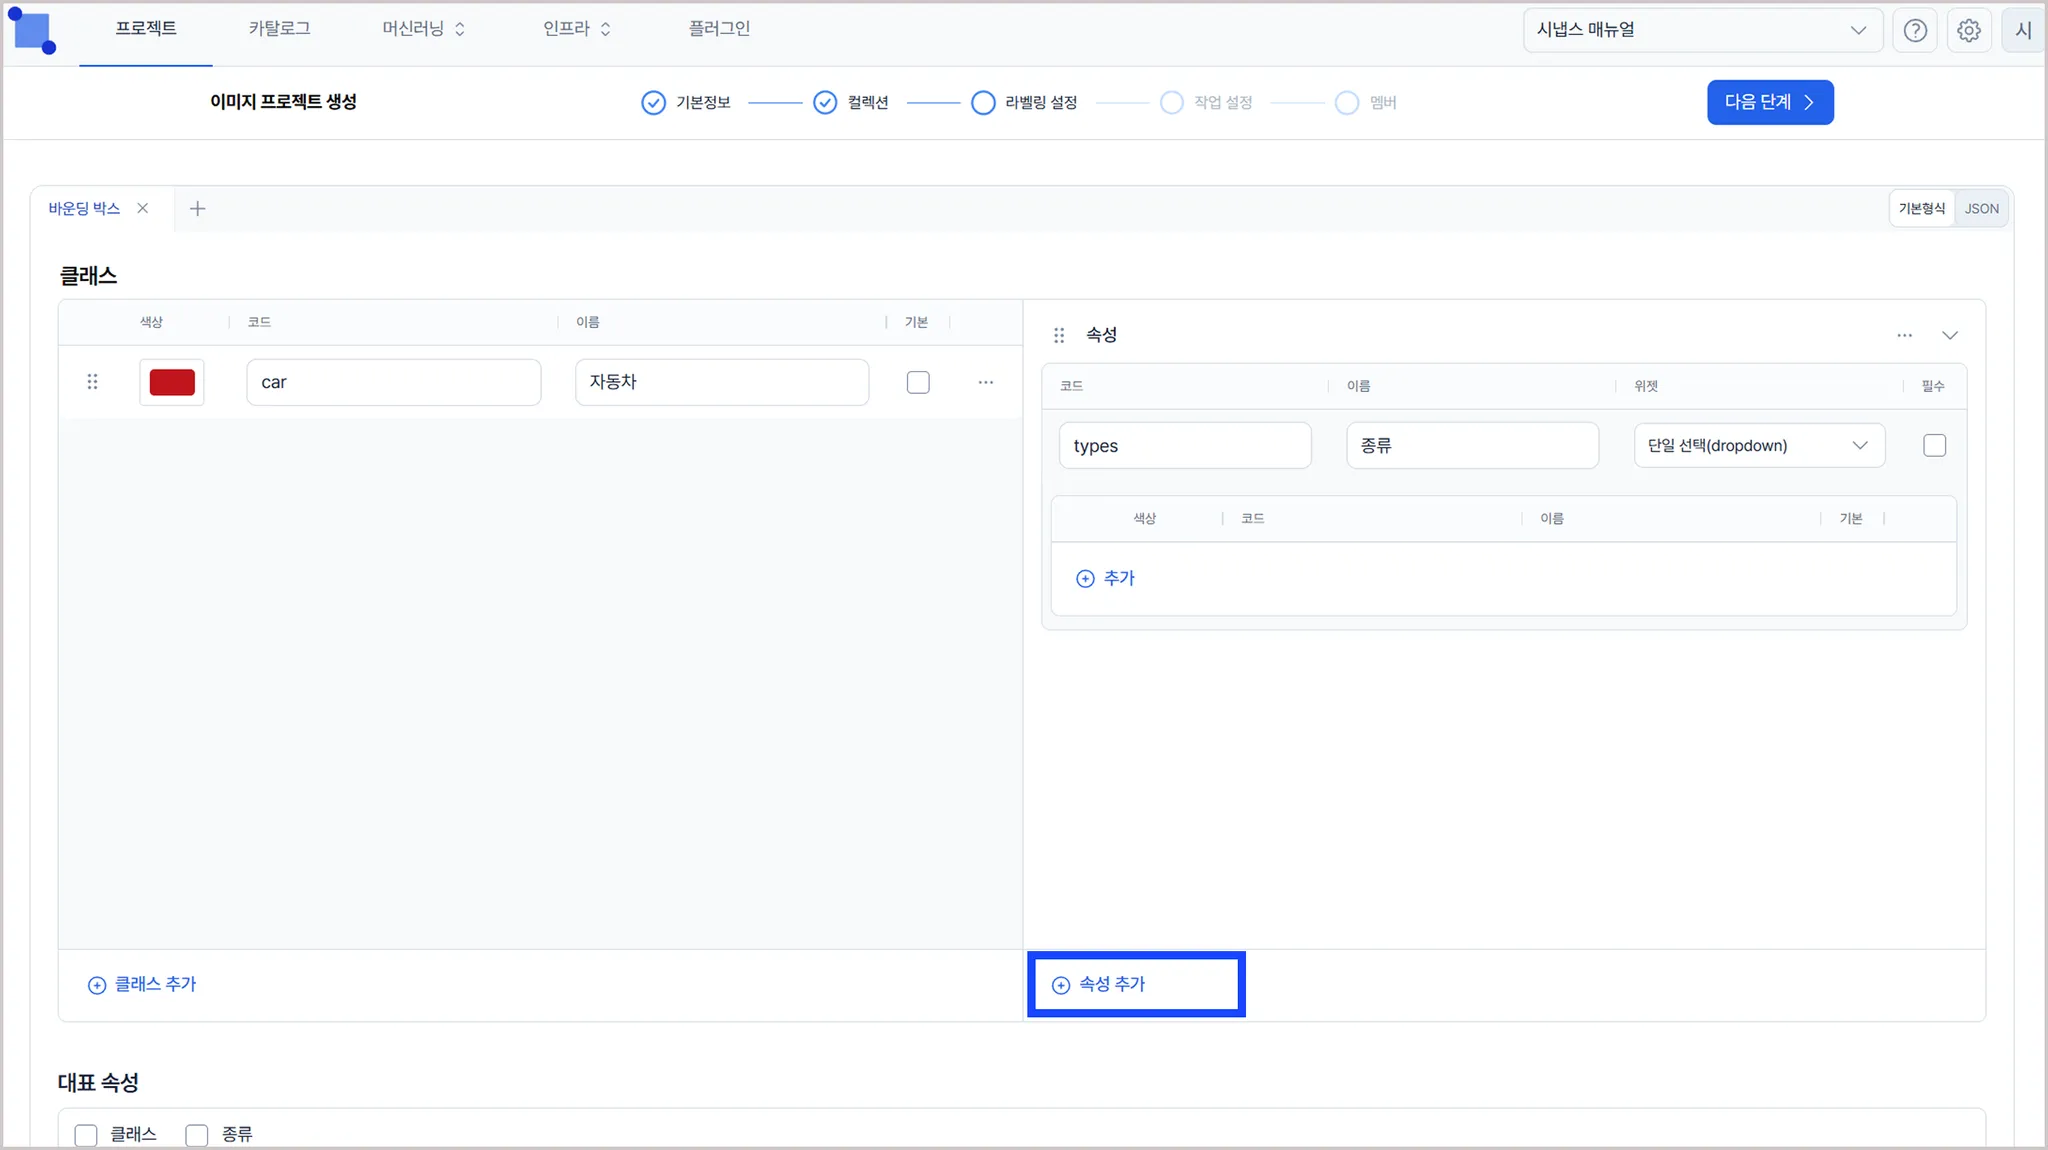Click the app logo icon
The image size is (2048, 1150).
[33, 32]
